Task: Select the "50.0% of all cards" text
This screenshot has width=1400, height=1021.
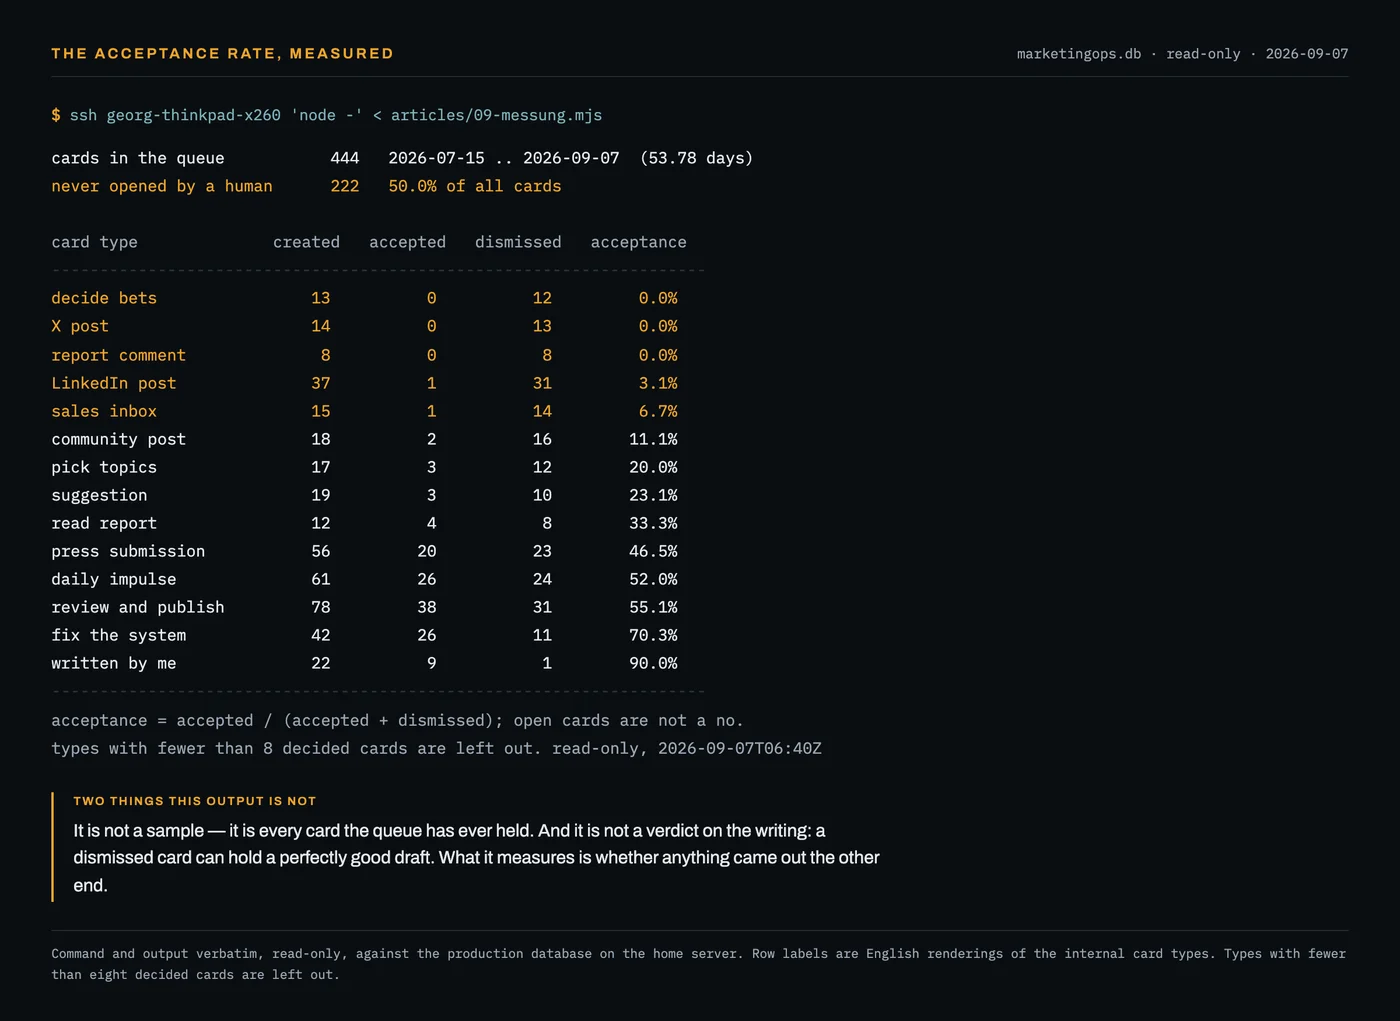Action: [x=475, y=186]
